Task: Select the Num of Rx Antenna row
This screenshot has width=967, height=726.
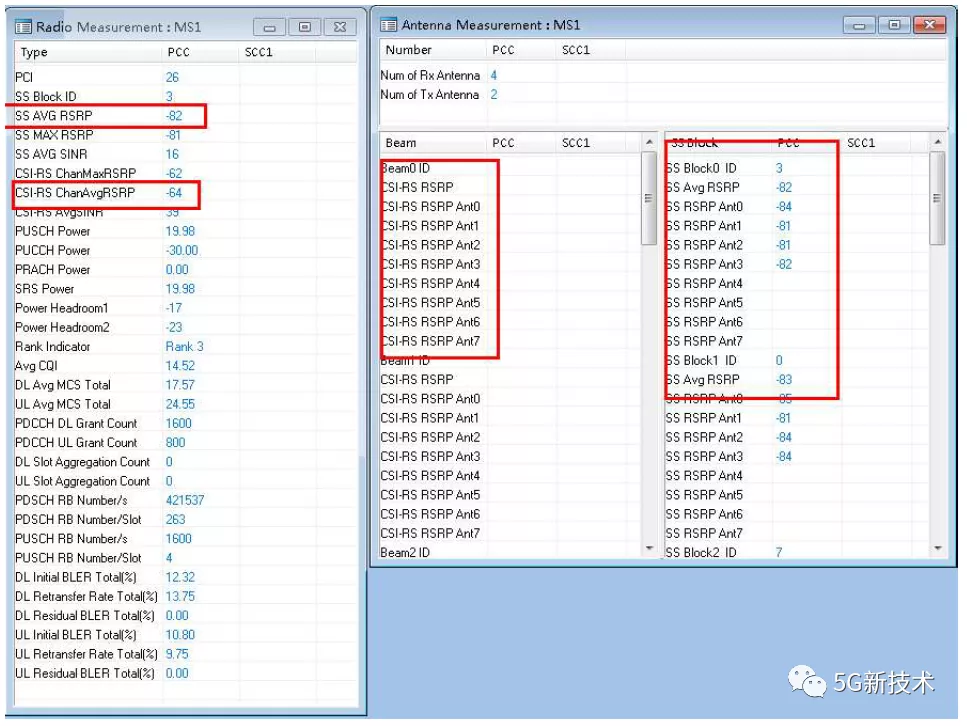Action: point(663,75)
